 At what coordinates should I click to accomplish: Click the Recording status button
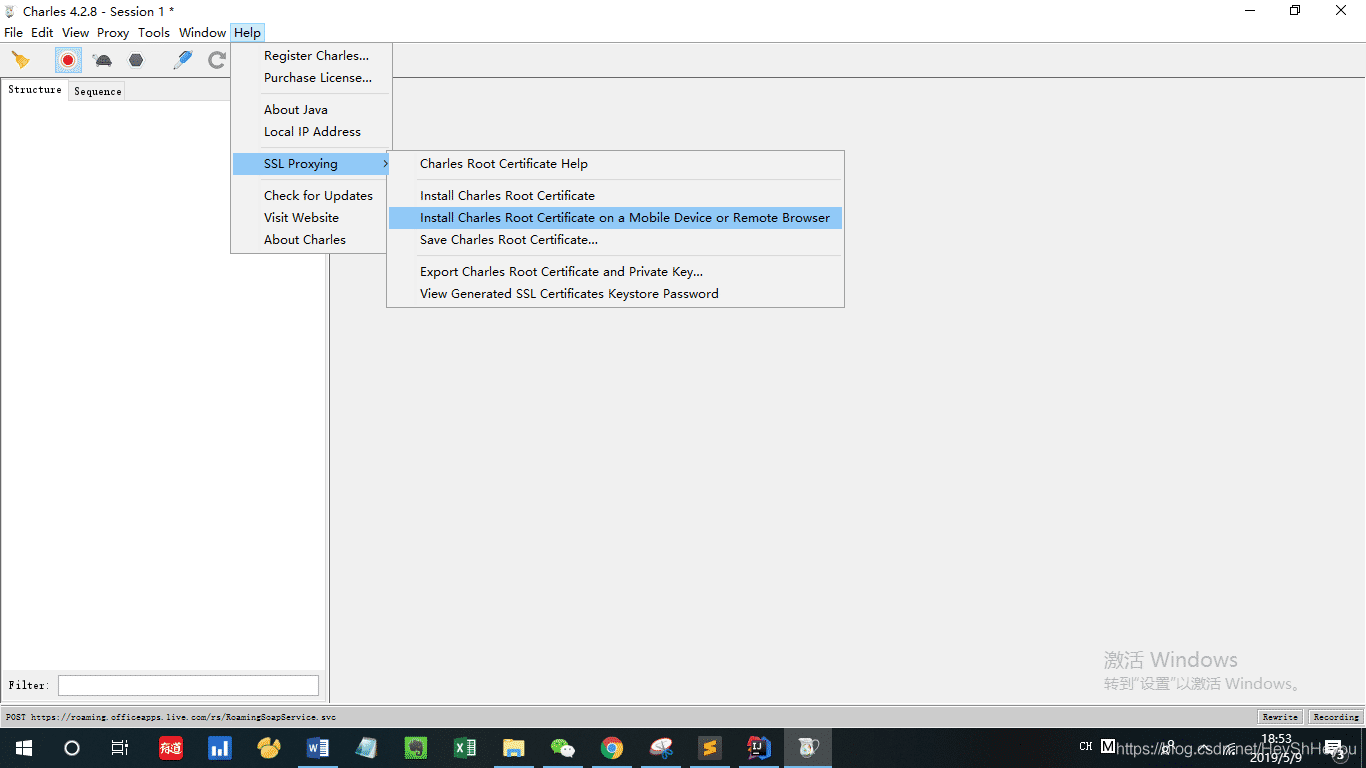(x=1336, y=717)
